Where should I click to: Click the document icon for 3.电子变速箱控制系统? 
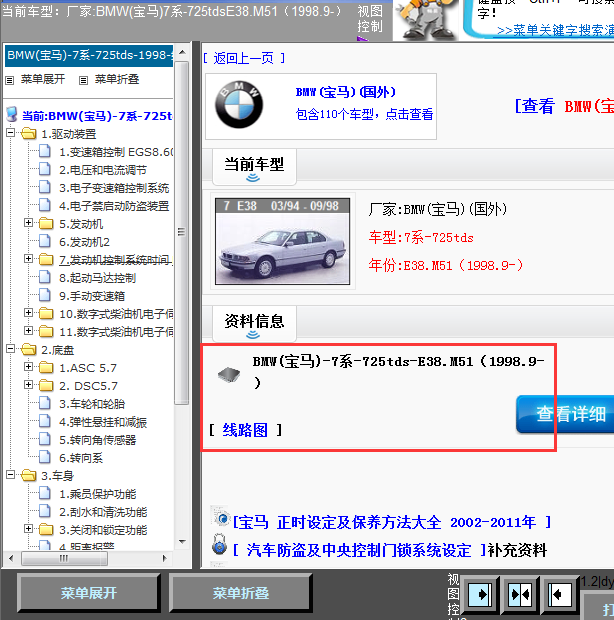[45, 187]
